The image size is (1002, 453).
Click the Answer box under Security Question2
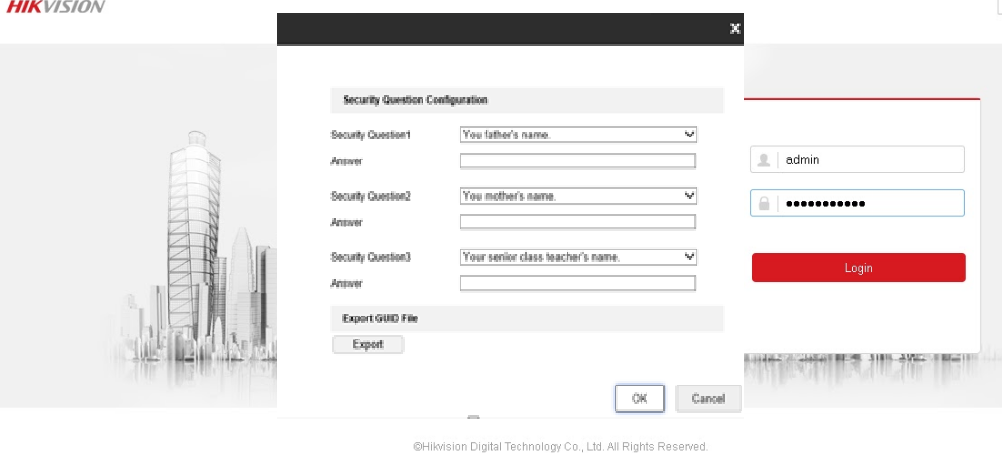coord(577,222)
